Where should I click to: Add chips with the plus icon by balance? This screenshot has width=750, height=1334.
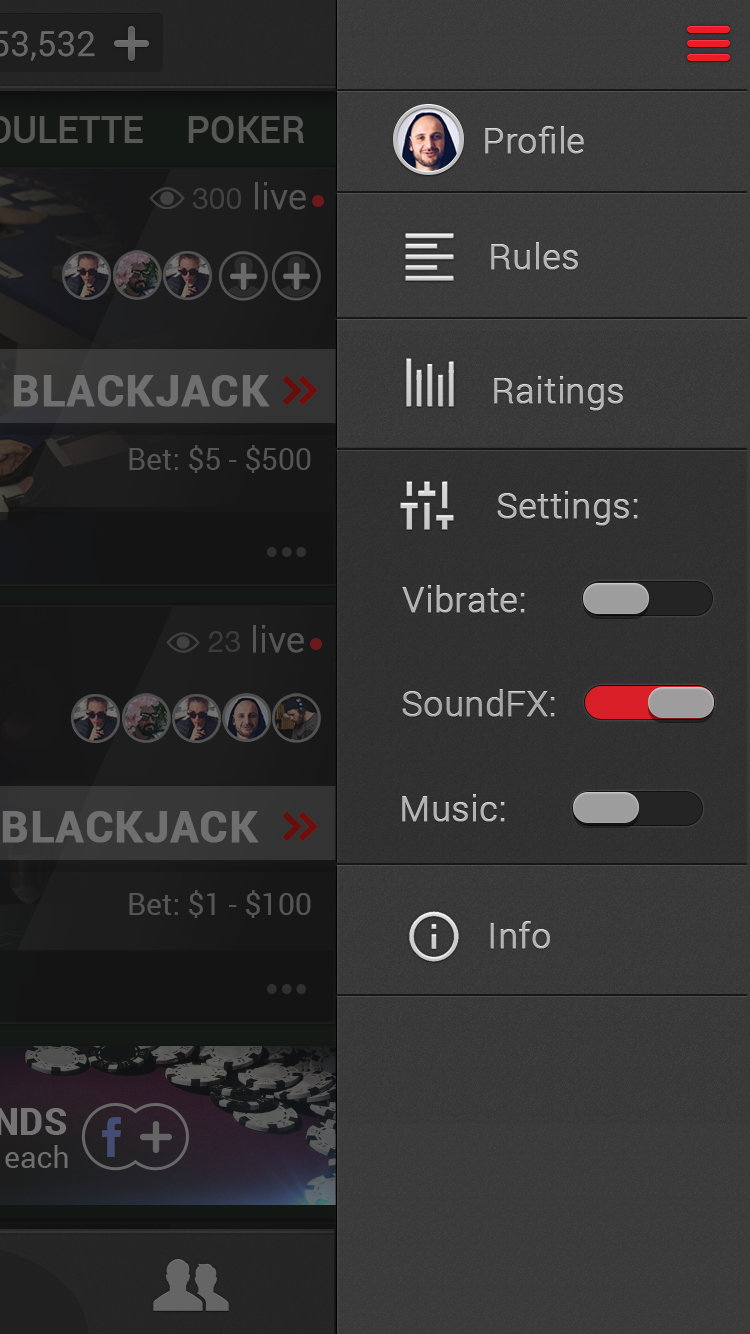point(131,43)
